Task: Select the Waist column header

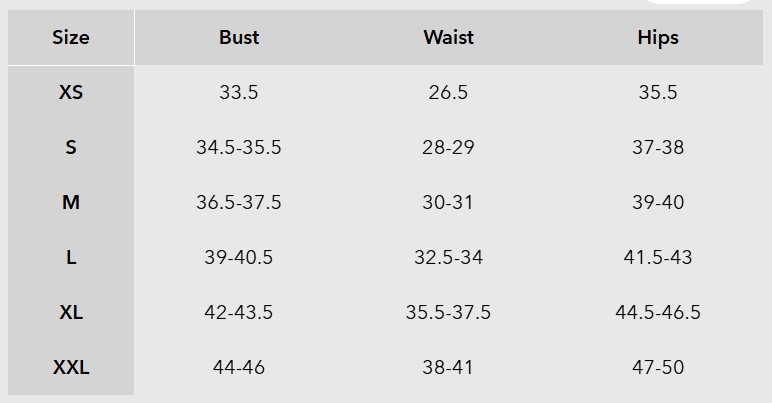Action: point(448,38)
